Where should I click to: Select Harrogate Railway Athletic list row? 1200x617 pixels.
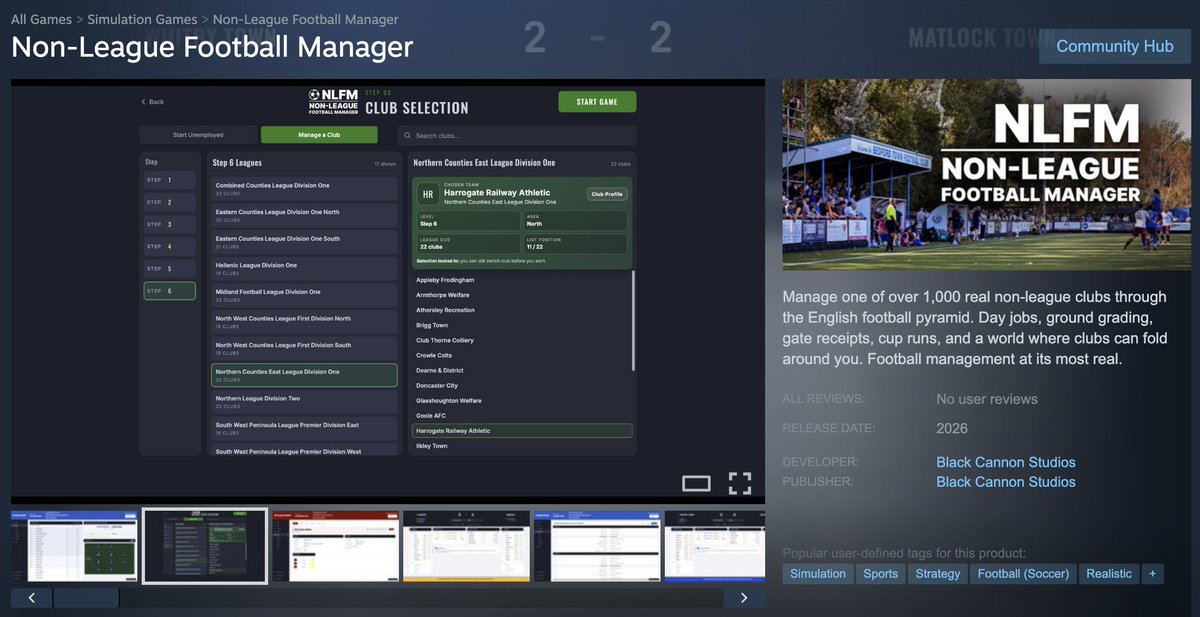[522, 431]
